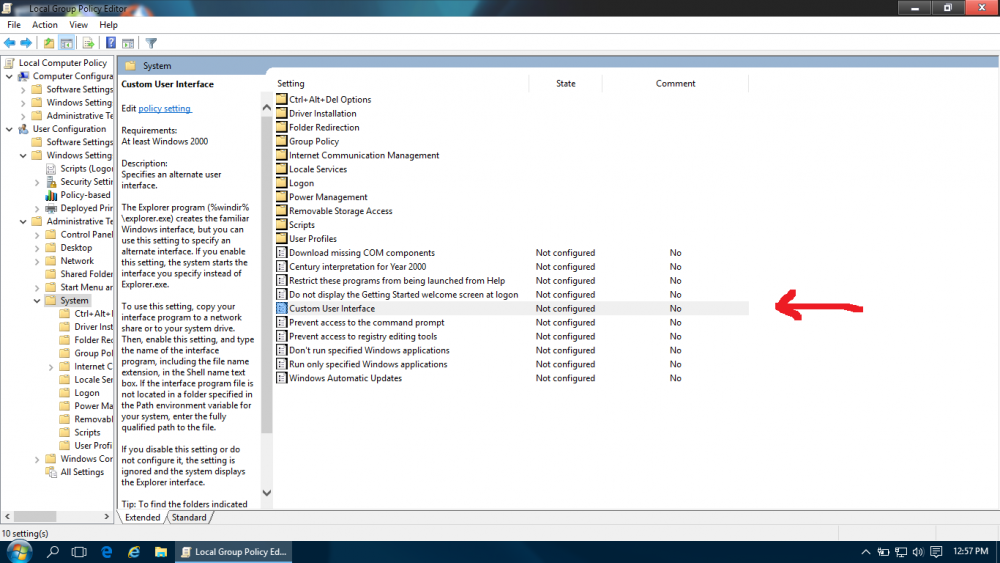The image size is (1000, 563).
Task: Open the View menu
Action: 79,25
